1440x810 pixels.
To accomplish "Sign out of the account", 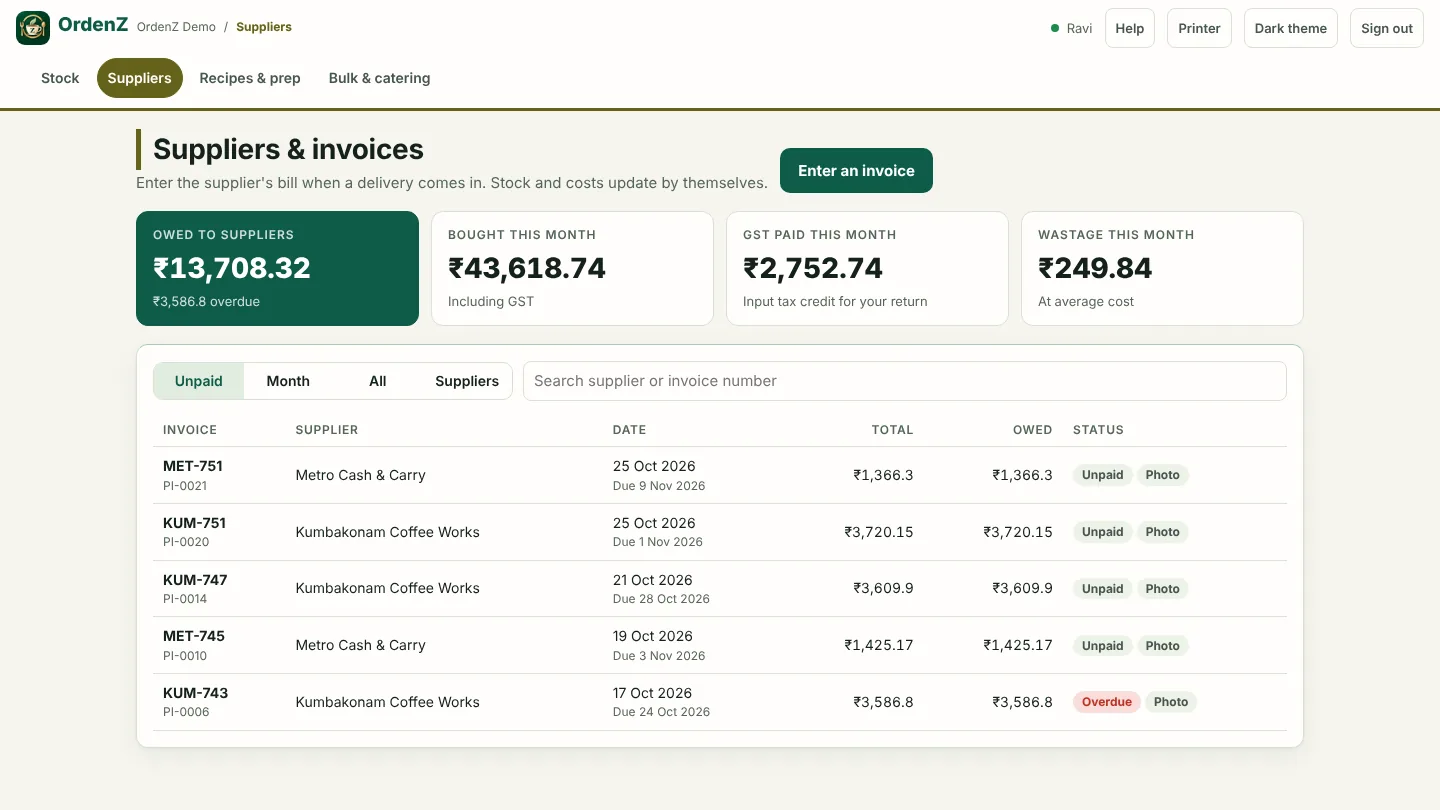I will click(1387, 28).
